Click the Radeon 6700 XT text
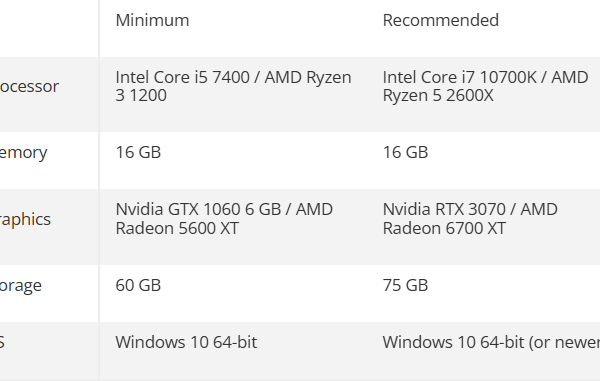The image size is (600, 381). tap(444, 228)
